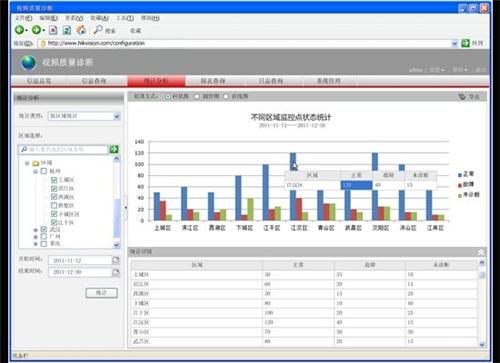
Task: Click the green go arrow beside address bar
Action: pos(465,43)
